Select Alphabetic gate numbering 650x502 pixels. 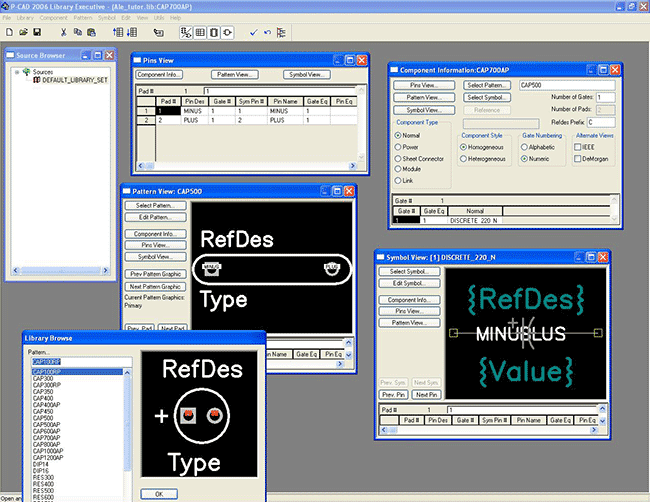click(524, 147)
